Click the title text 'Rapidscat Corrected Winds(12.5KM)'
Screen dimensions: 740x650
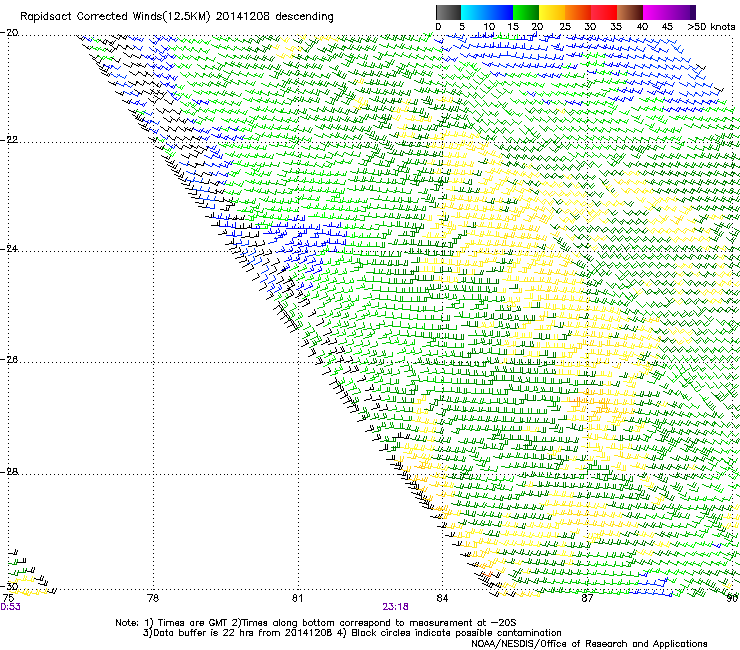(x=115, y=17)
